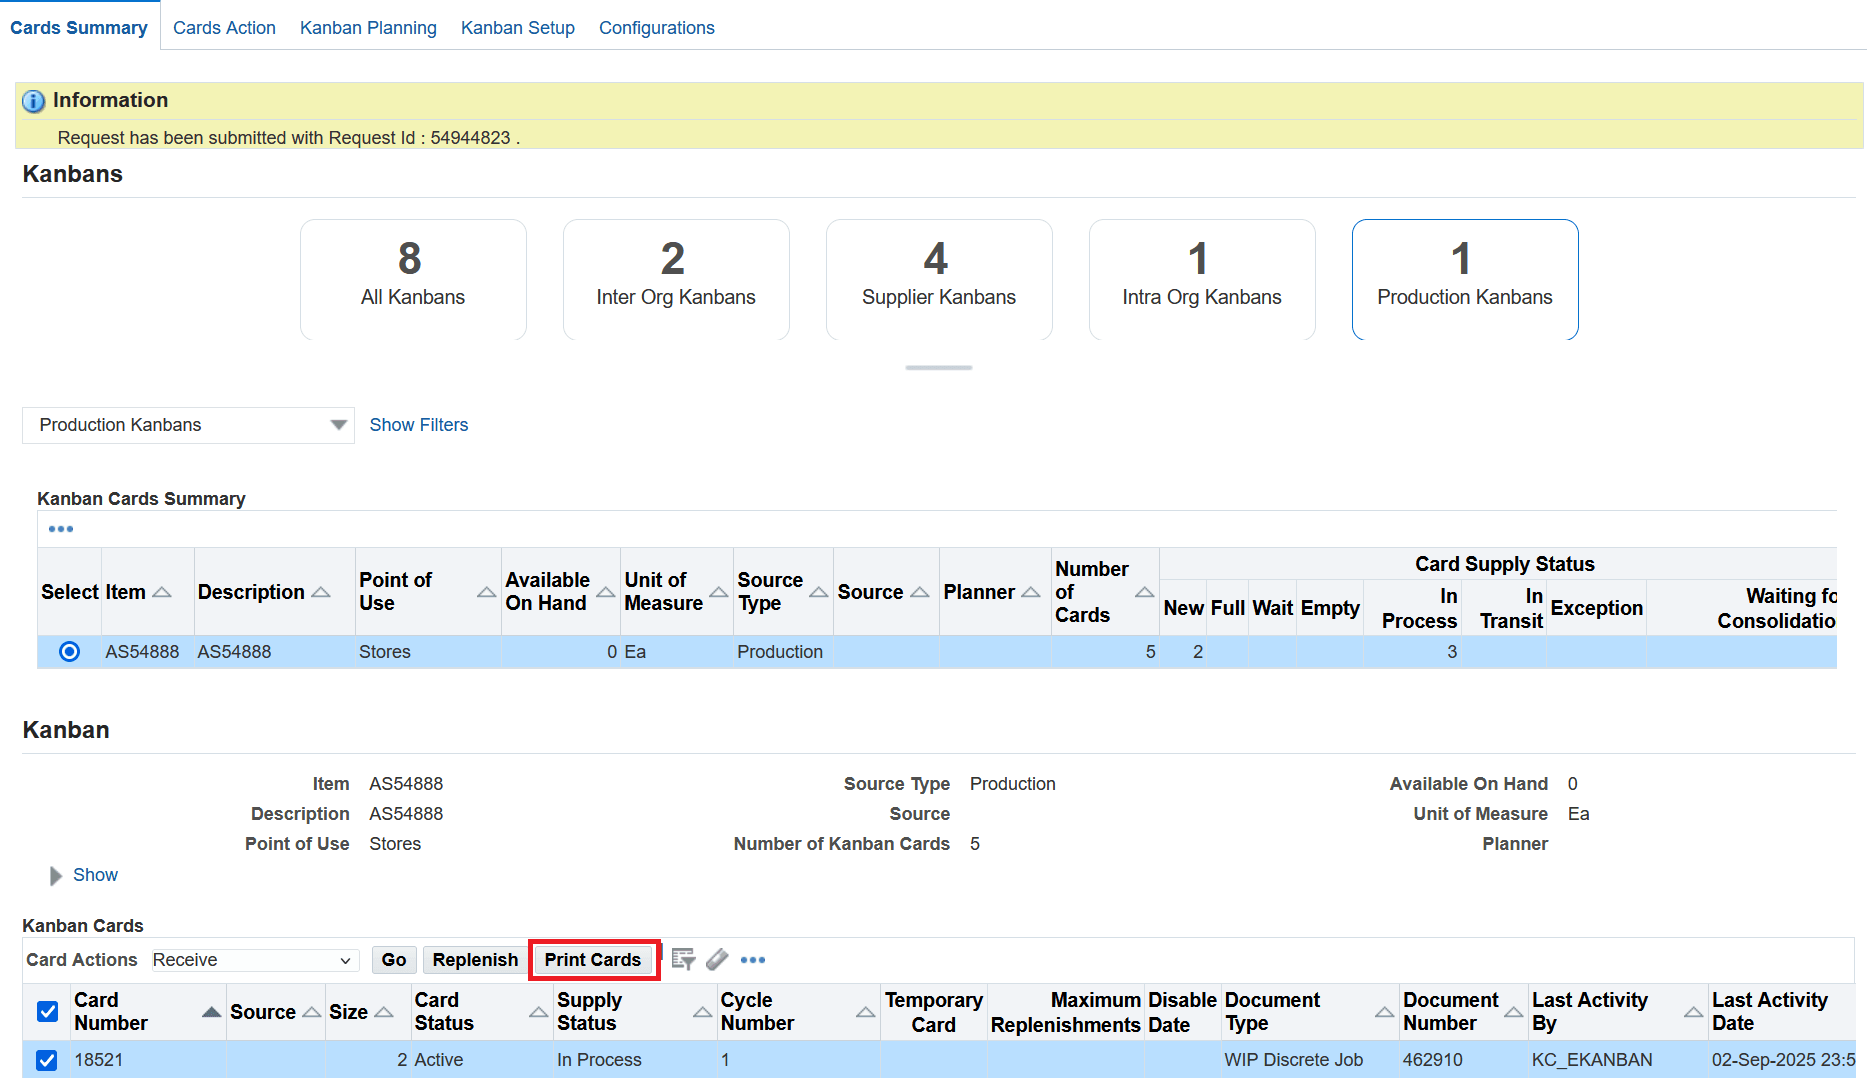This screenshot has height=1078, width=1867.
Task: Sort Kanban Cards by Card Number arrow
Action: tap(211, 1013)
